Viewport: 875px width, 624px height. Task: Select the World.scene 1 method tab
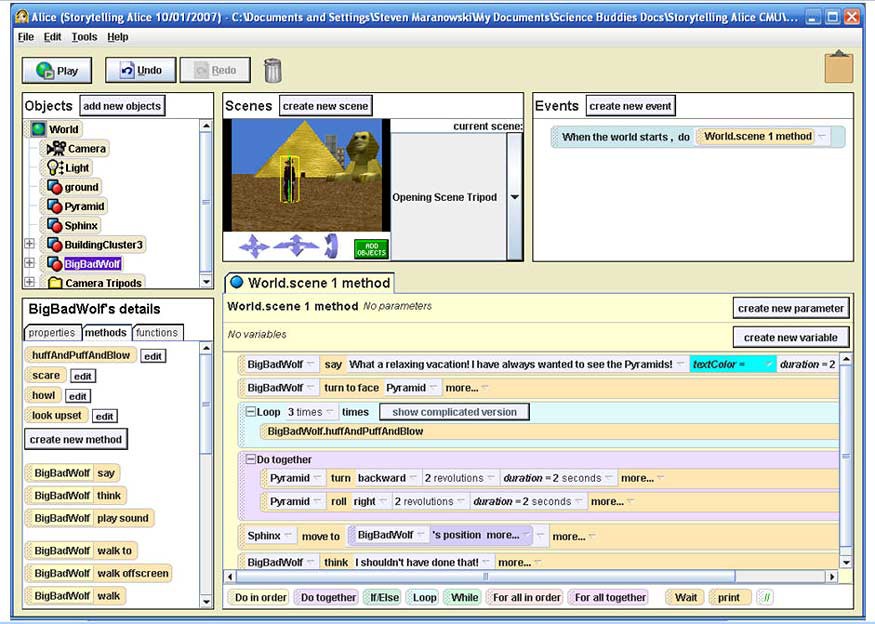(310, 283)
